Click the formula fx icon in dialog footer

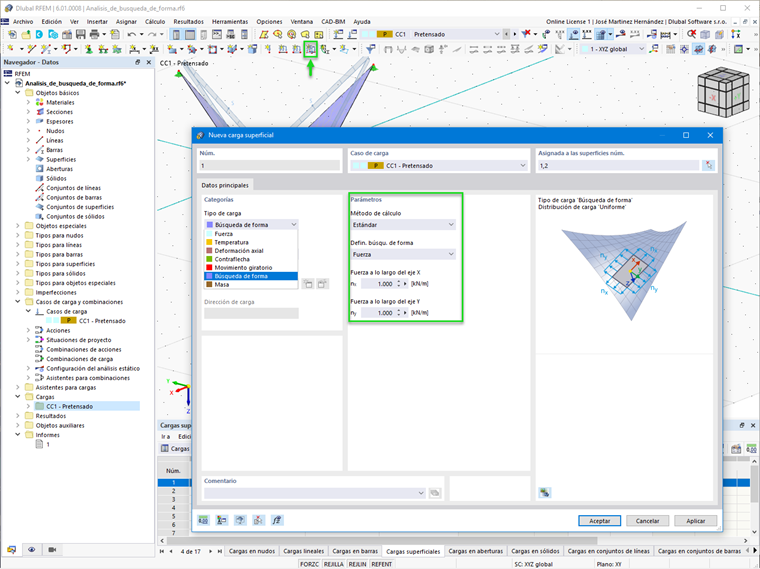point(277,520)
